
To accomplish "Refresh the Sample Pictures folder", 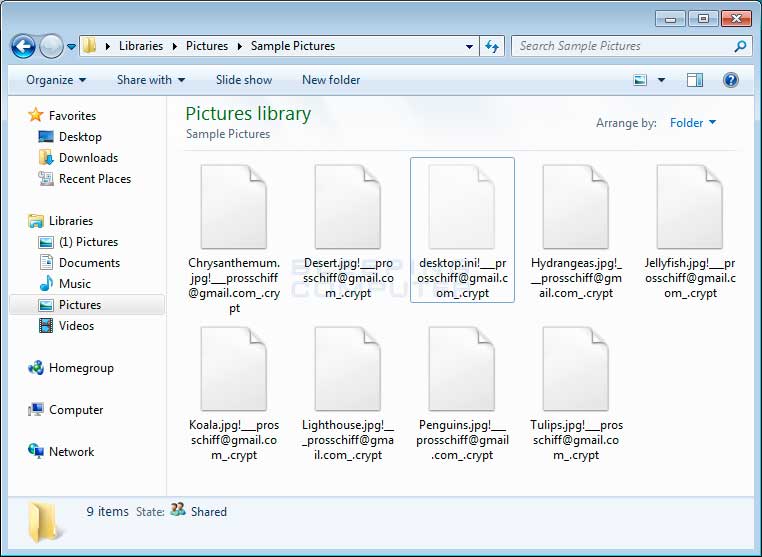I will [492, 47].
